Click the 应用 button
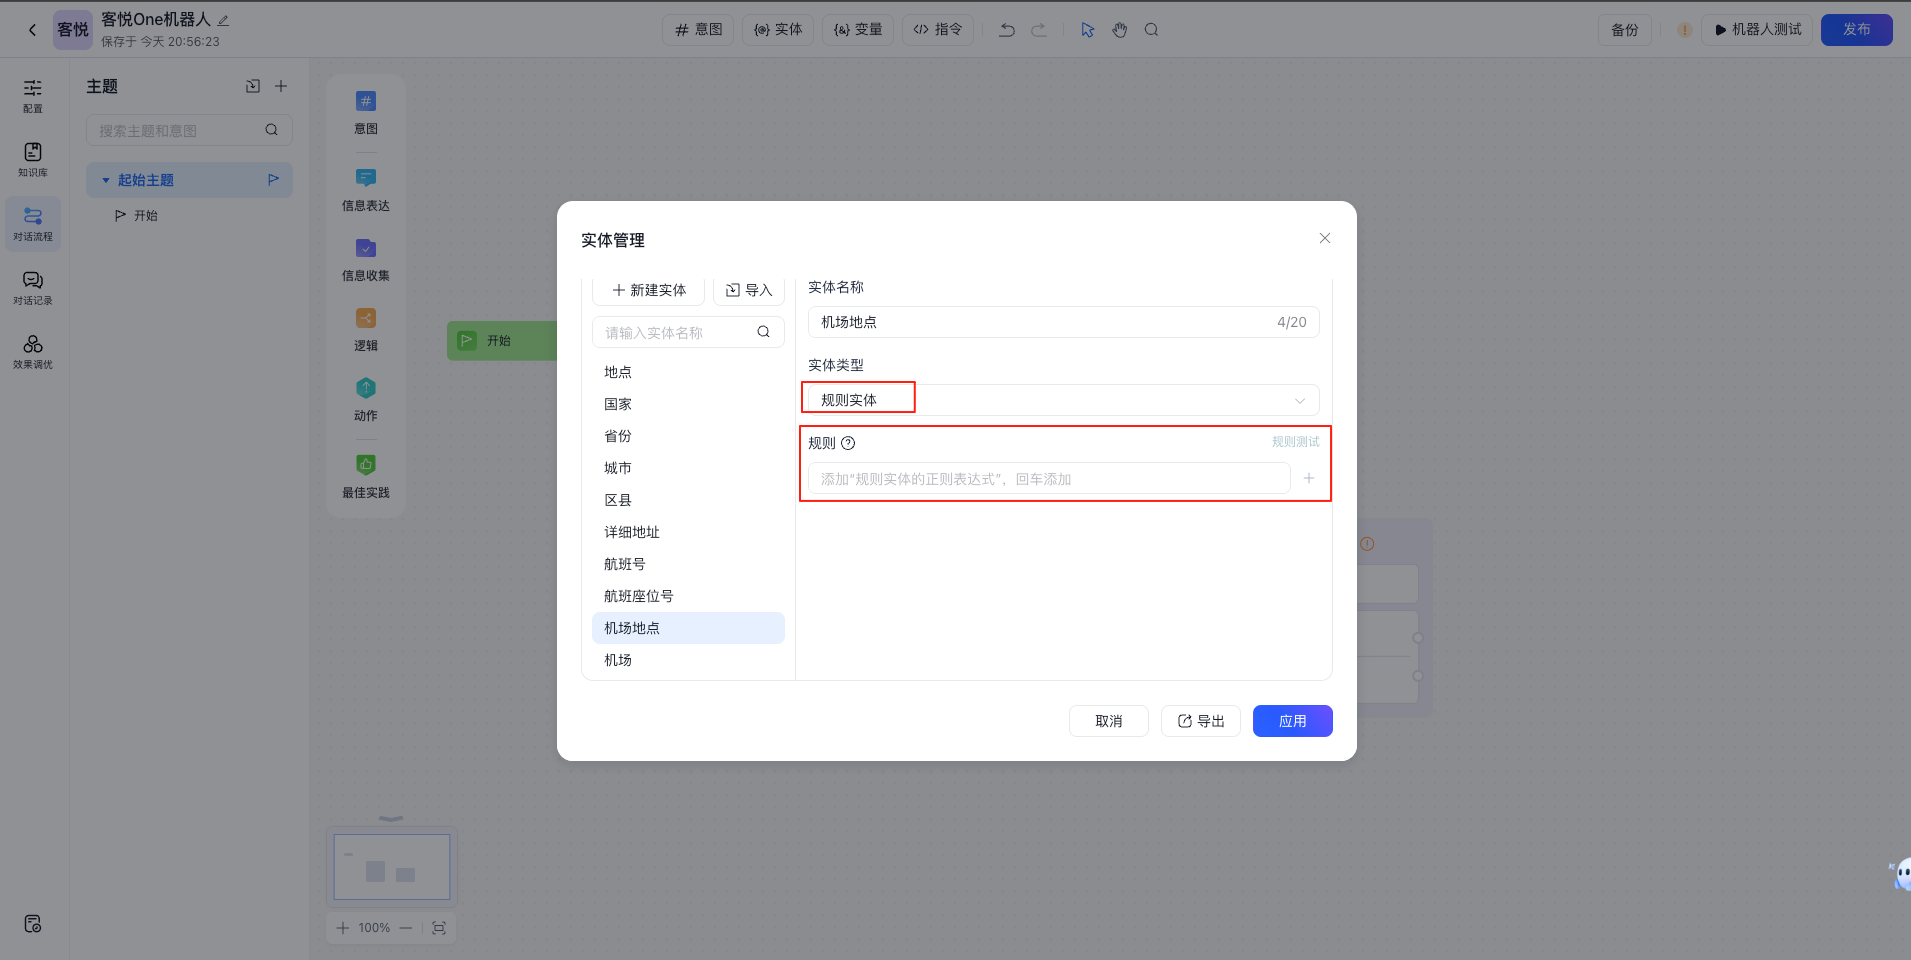The image size is (1911, 960). tap(1292, 721)
